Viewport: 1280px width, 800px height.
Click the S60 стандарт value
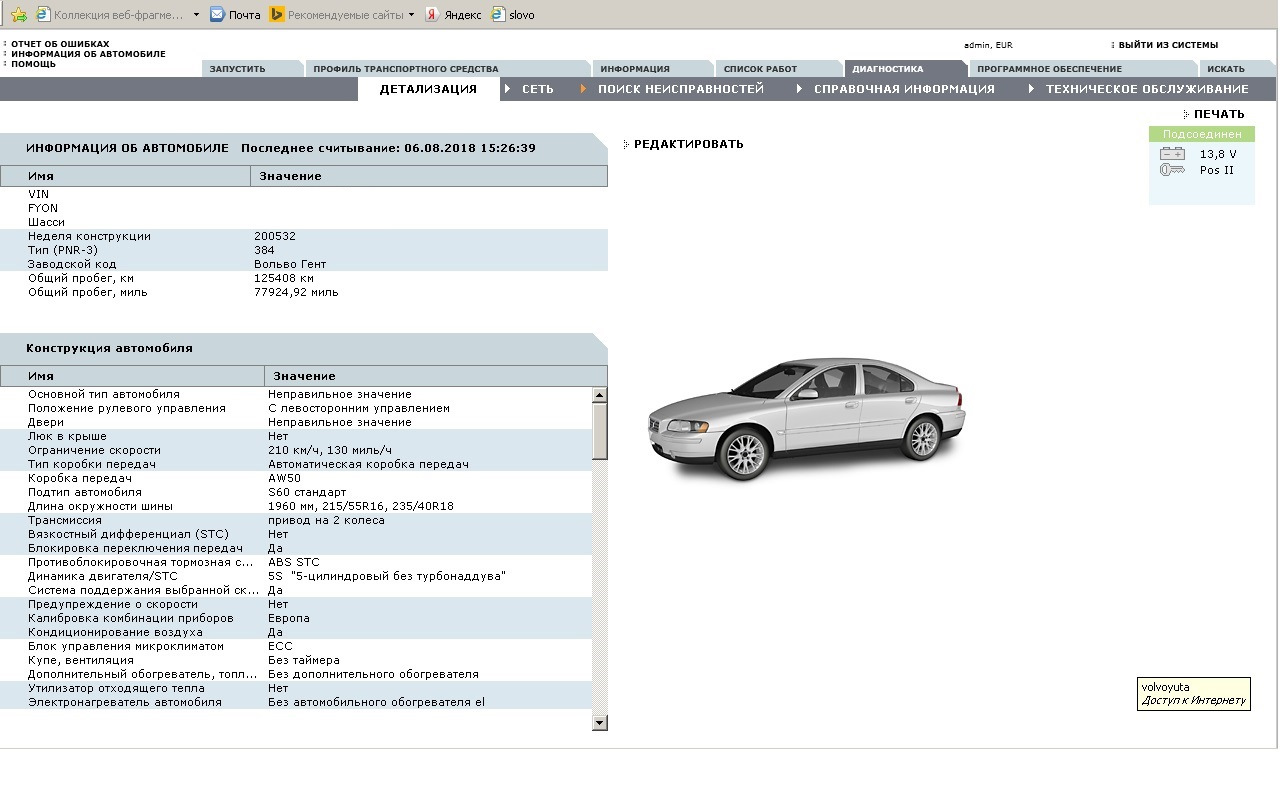(307, 492)
